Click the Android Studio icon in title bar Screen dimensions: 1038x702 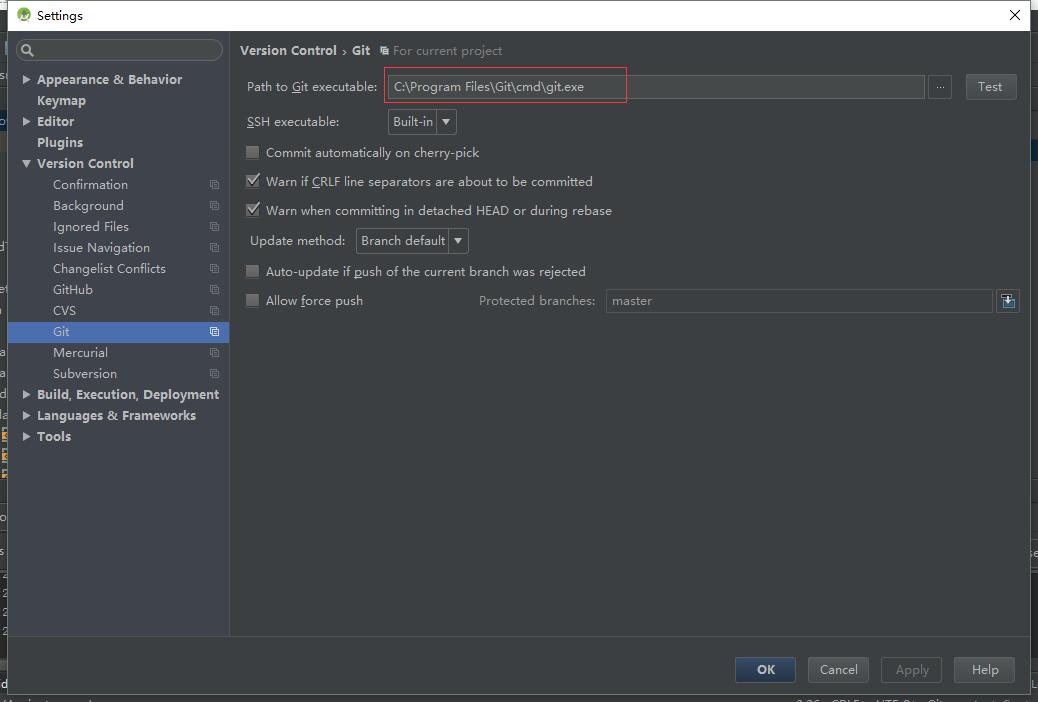coord(24,15)
